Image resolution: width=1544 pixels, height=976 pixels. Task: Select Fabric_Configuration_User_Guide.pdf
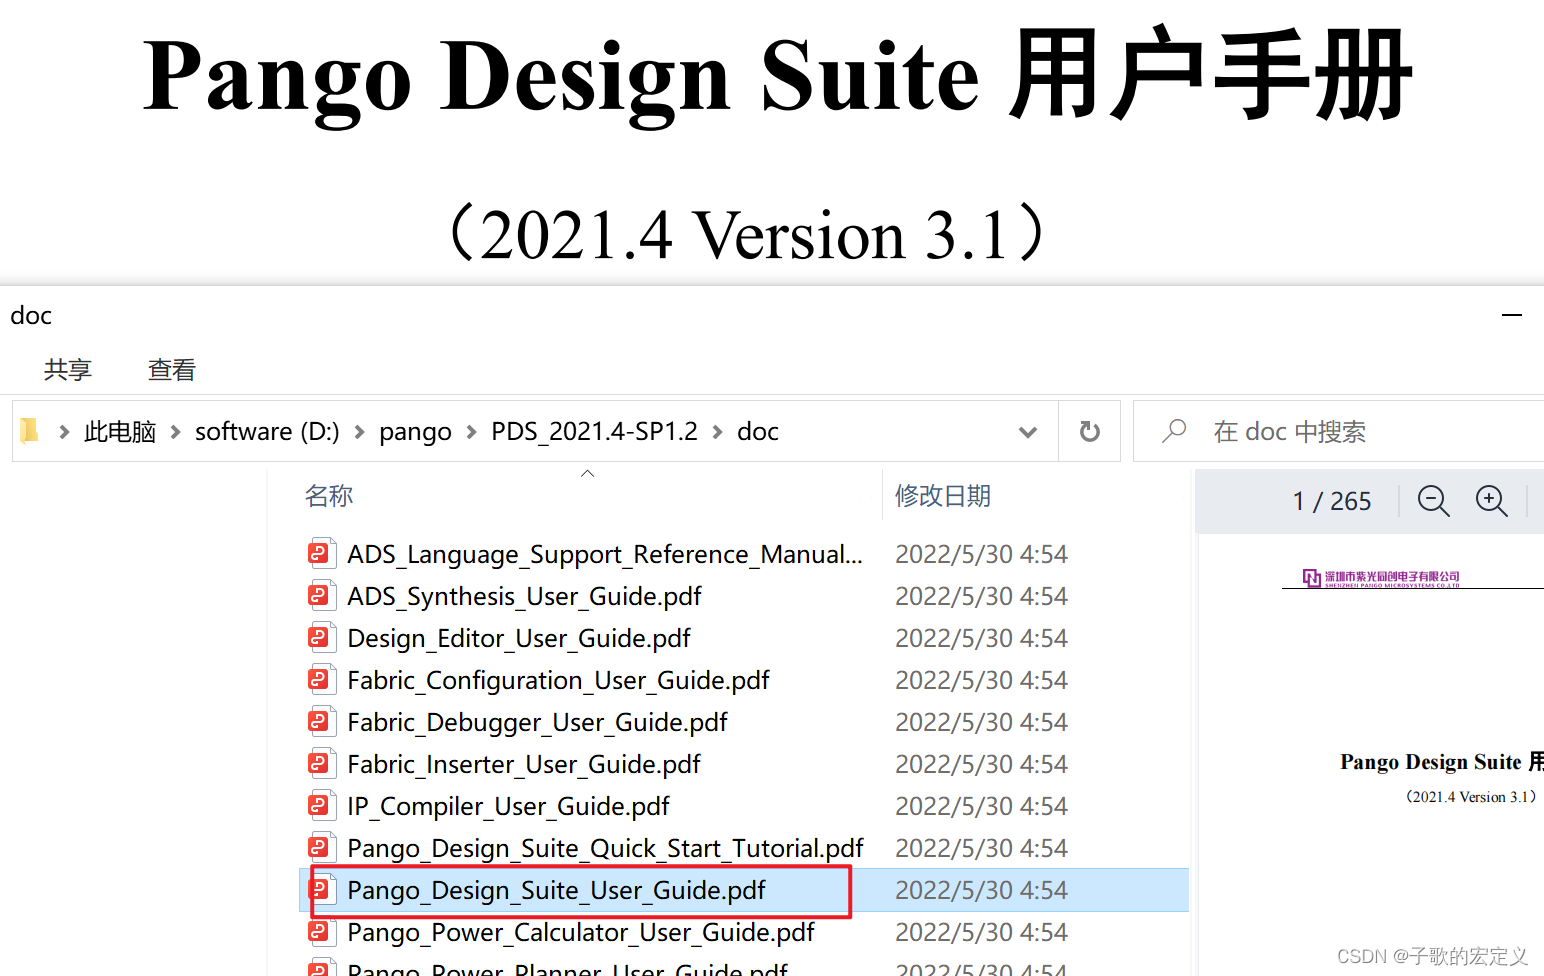click(558, 680)
